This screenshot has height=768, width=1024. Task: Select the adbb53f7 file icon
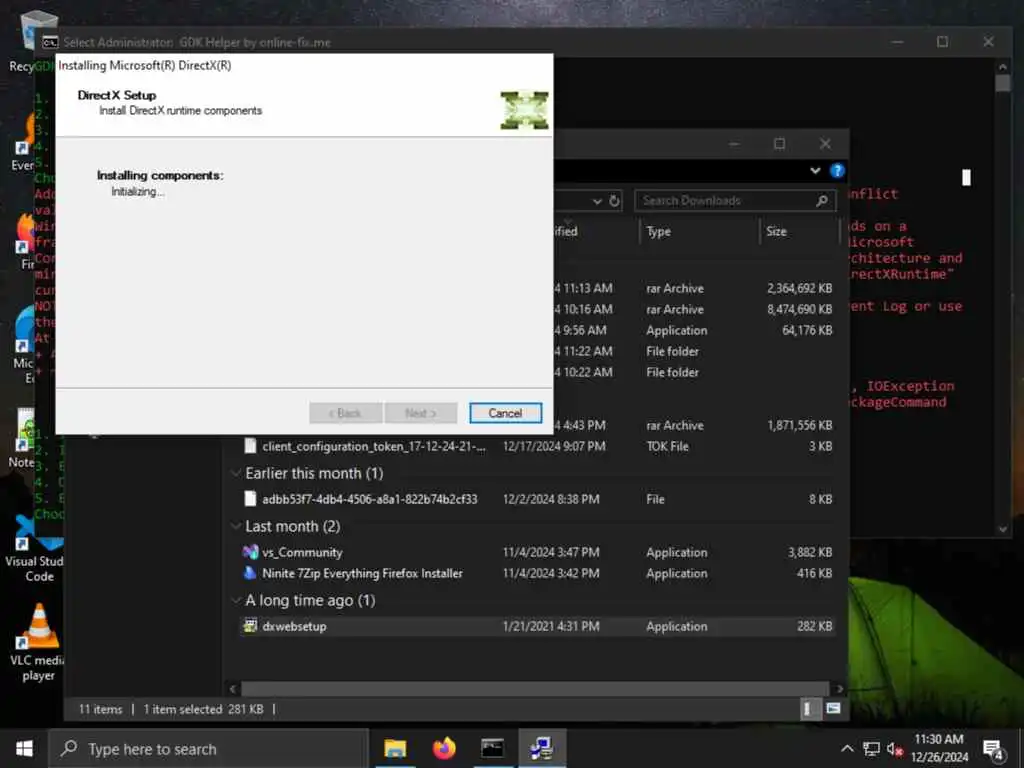point(249,498)
